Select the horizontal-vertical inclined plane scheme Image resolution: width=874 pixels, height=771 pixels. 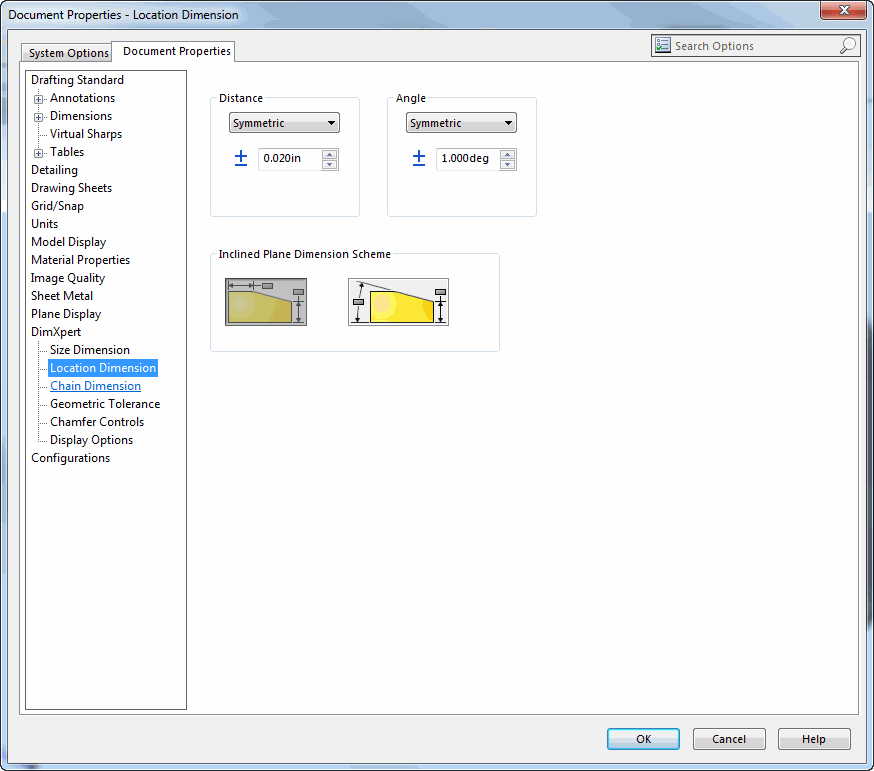point(266,302)
